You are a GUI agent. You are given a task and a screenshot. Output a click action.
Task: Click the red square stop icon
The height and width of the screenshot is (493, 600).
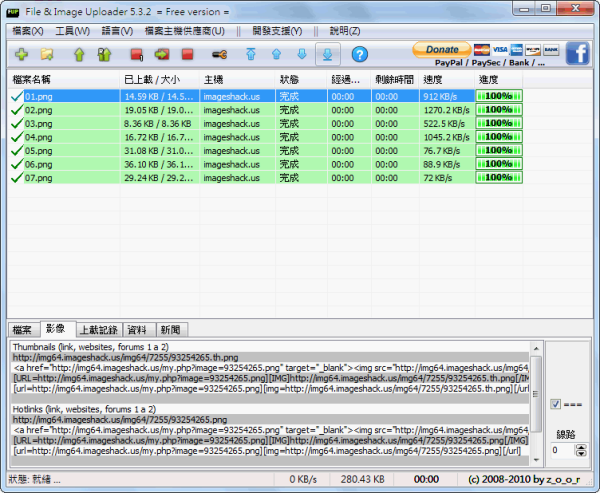coord(186,54)
